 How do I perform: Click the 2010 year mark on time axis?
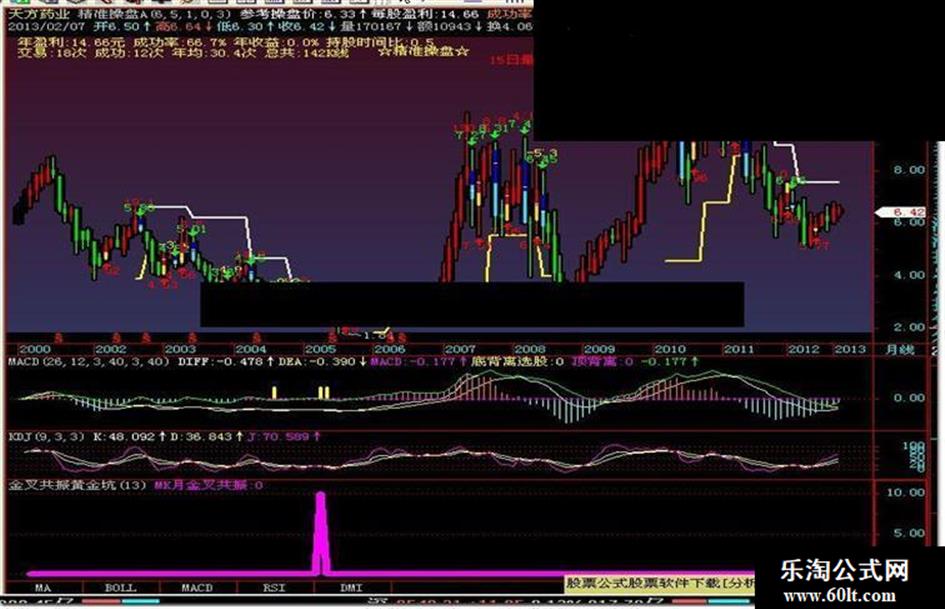click(x=670, y=349)
